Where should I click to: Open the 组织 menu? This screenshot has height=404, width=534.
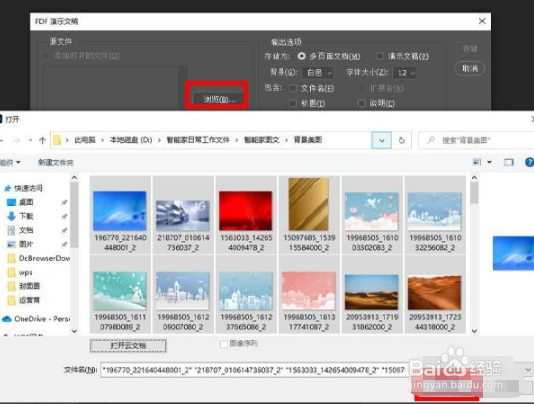click(x=10, y=162)
